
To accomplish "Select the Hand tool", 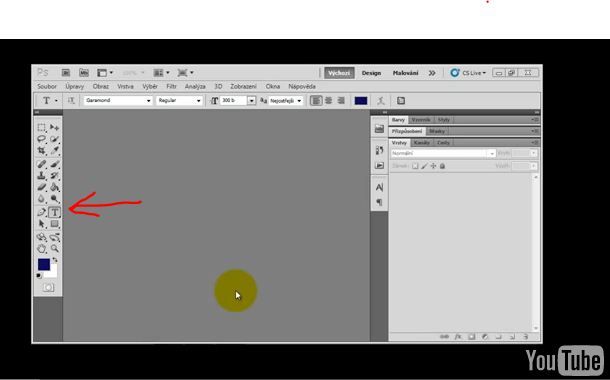I will (x=42, y=248).
